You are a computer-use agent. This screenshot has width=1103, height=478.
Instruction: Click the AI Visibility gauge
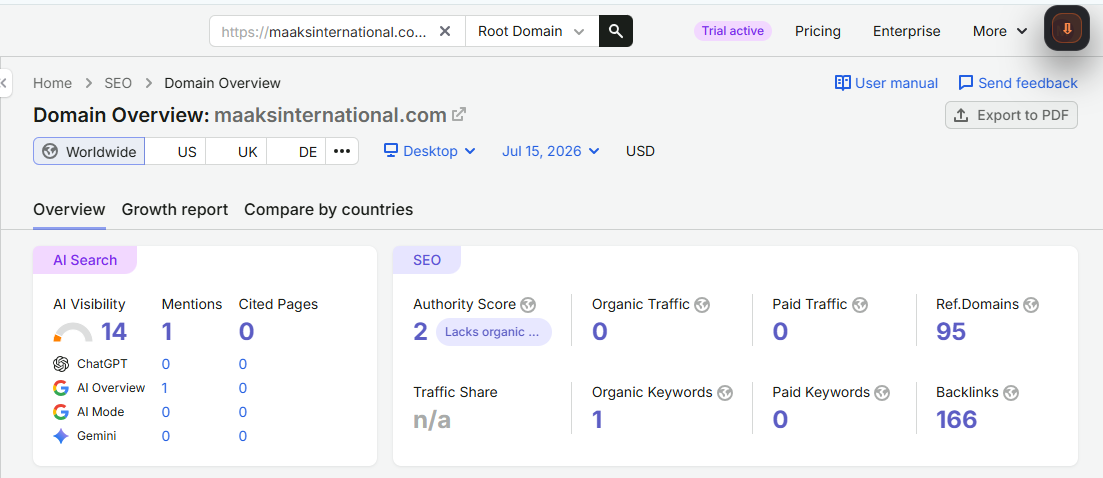pyautogui.click(x=72, y=332)
